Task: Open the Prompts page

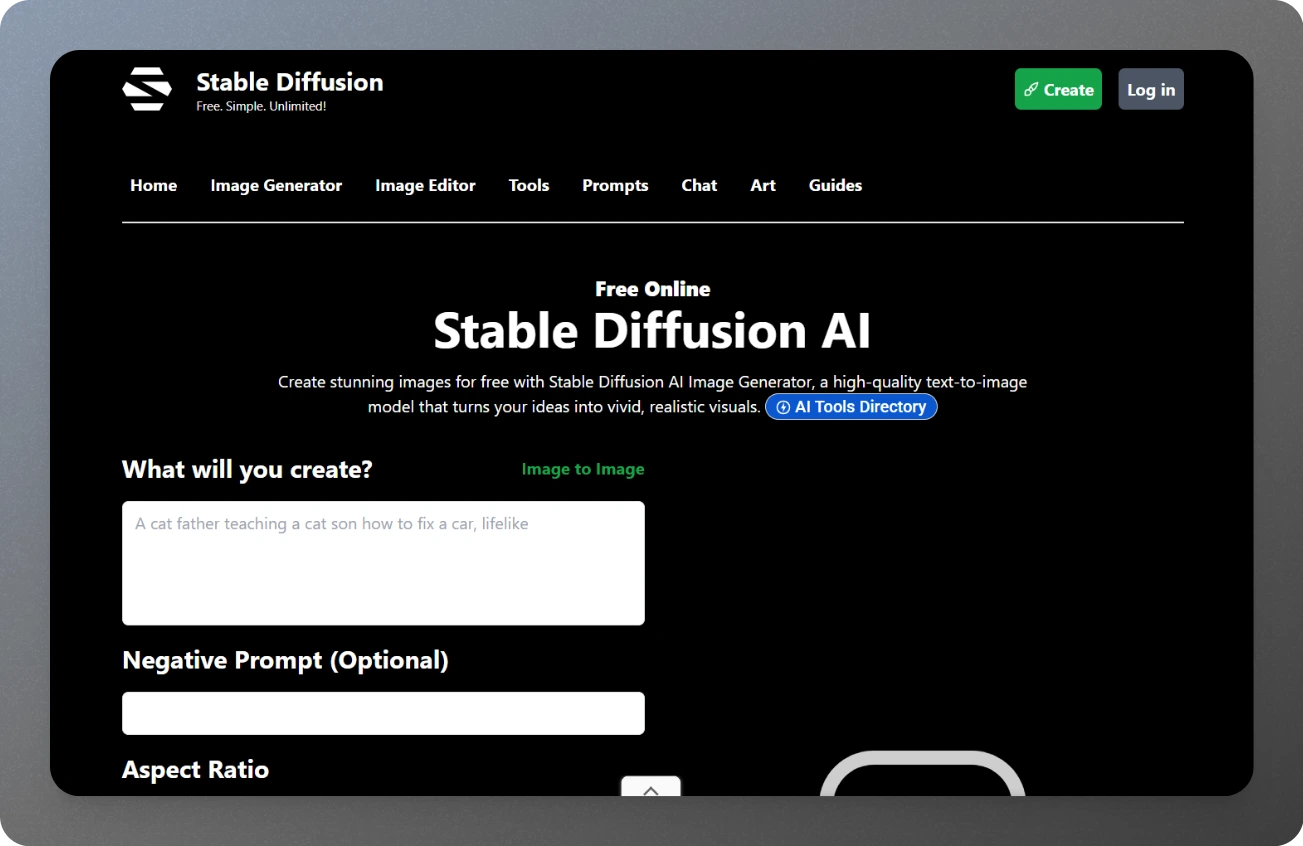Action: pyautogui.click(x=614, y=185)
